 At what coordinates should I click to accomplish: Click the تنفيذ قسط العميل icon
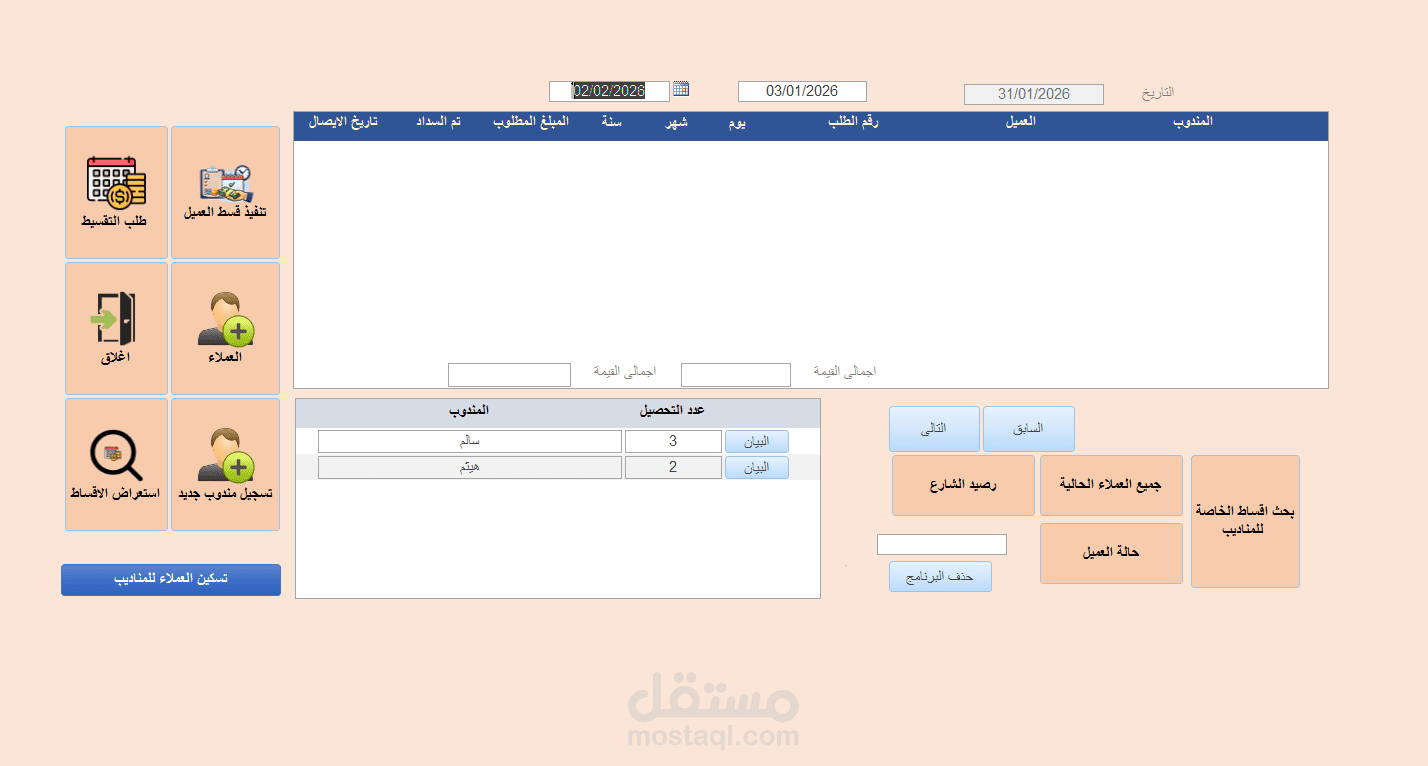(x=225, y=184)
